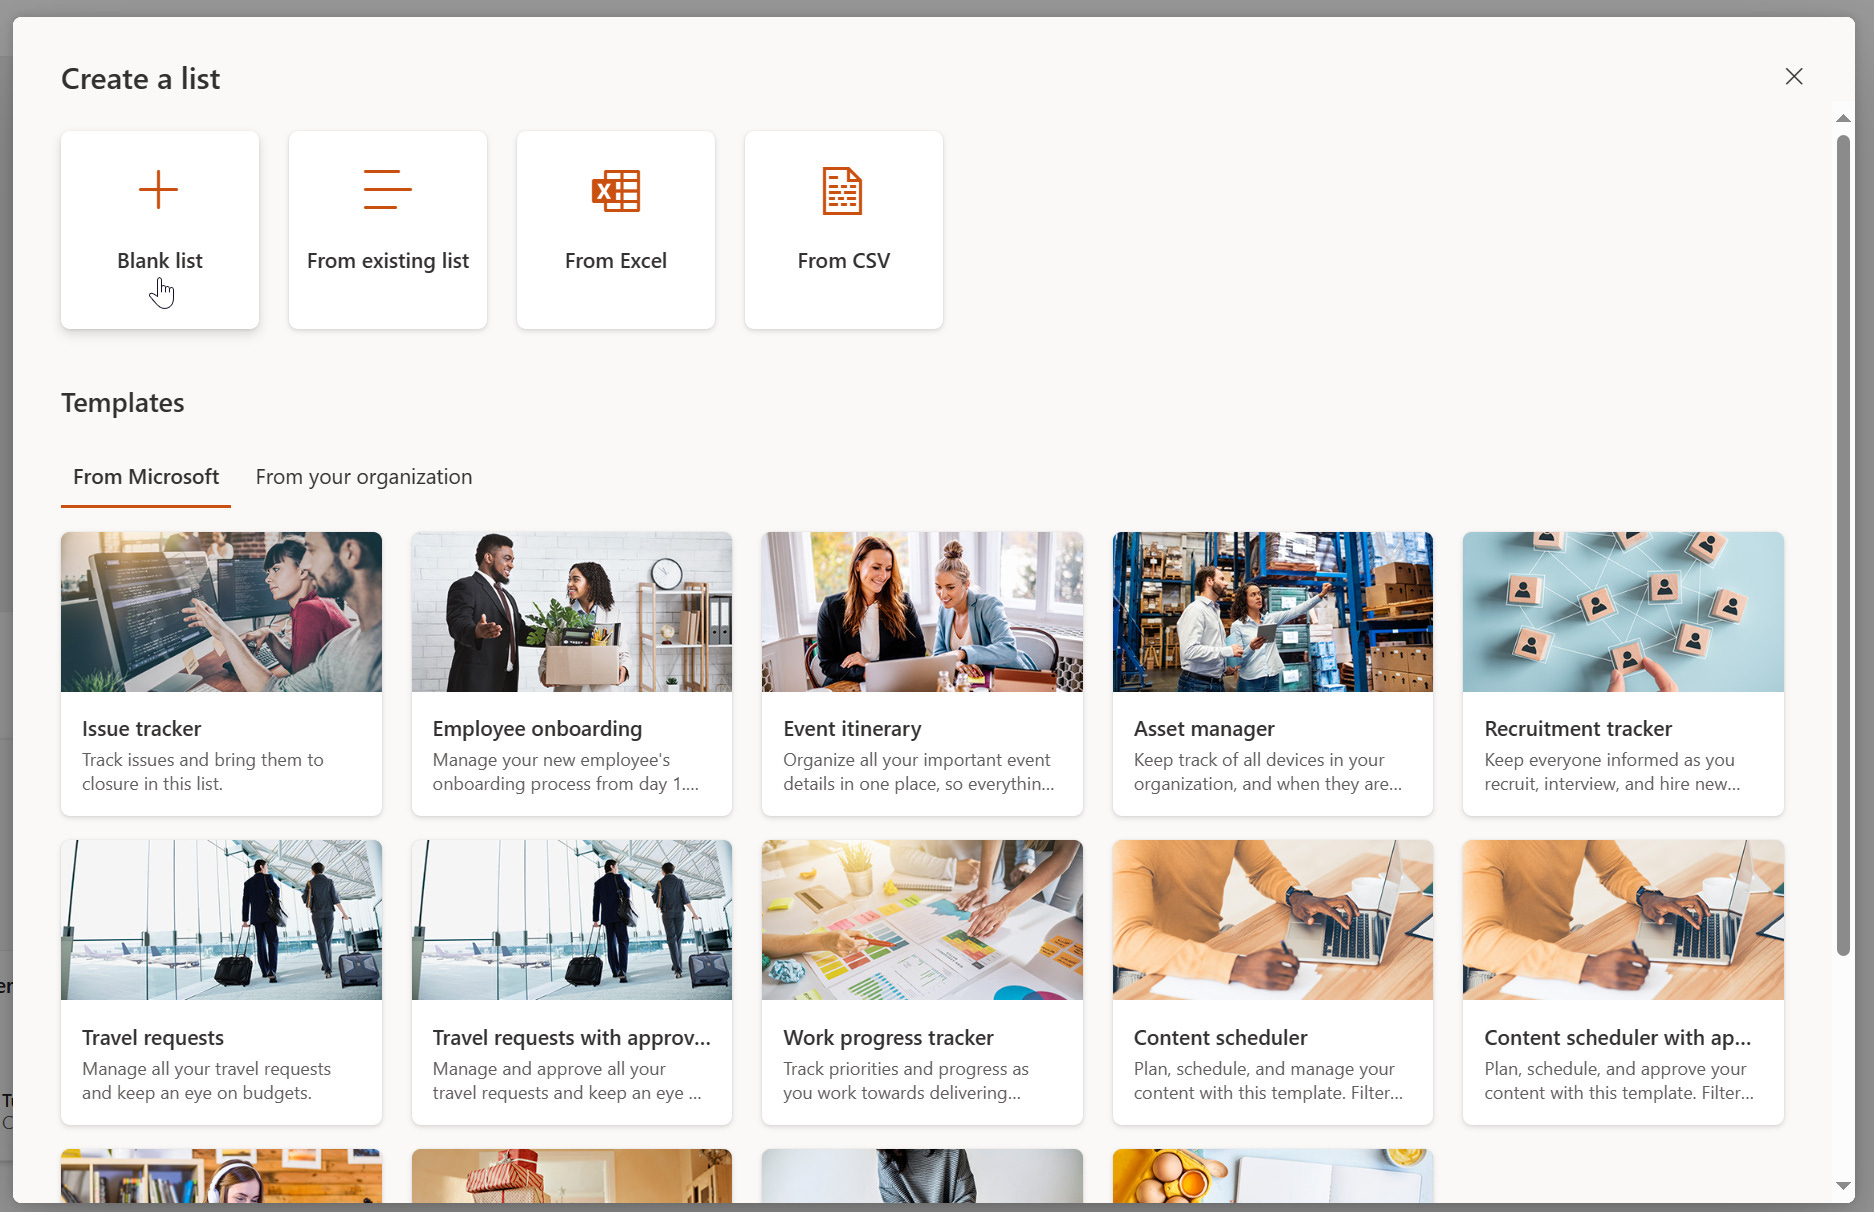Screen dimensions: 1874x1212
Task: Click the Asset manager title
Action: [x=1204, y=729]
